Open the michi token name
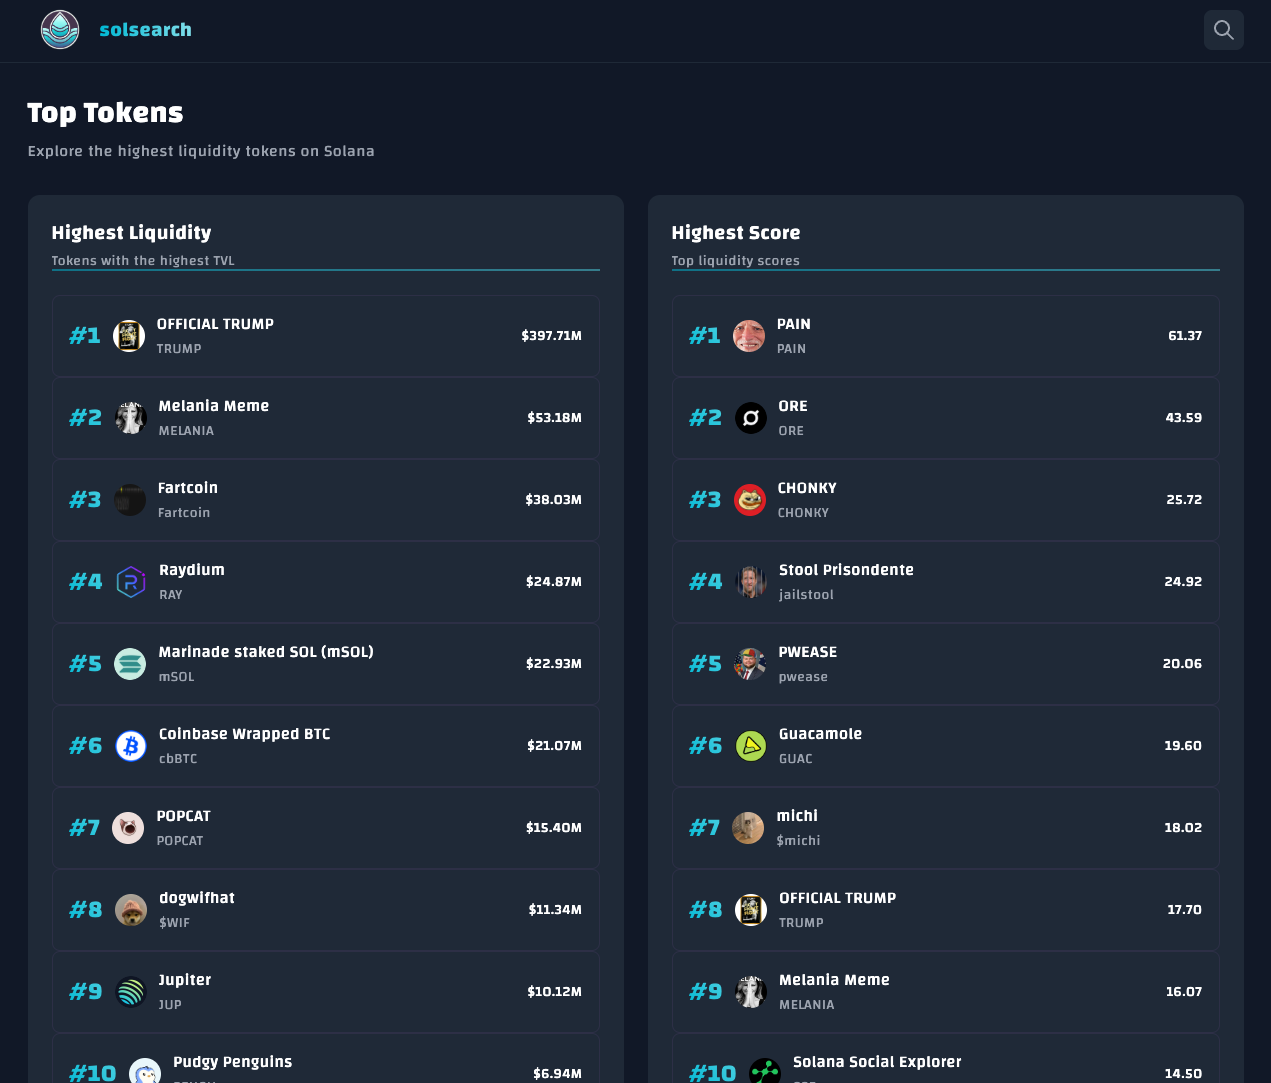This screenshot has height=1083, width=1271. tap(797, 816)
